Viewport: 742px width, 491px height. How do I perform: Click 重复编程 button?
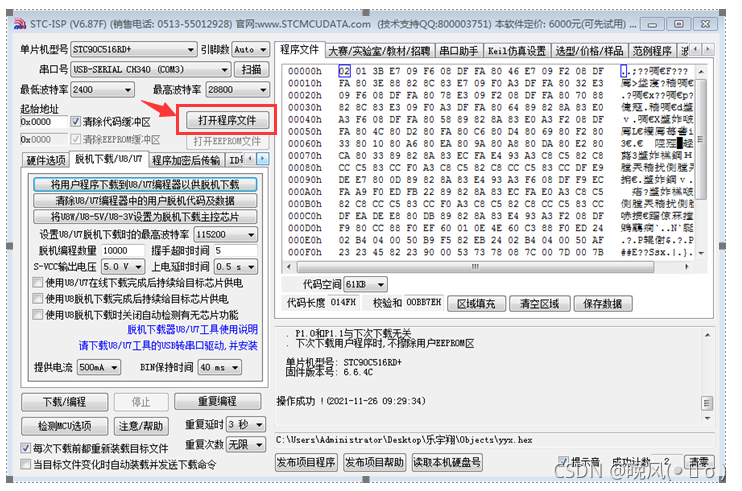point(217,402)
